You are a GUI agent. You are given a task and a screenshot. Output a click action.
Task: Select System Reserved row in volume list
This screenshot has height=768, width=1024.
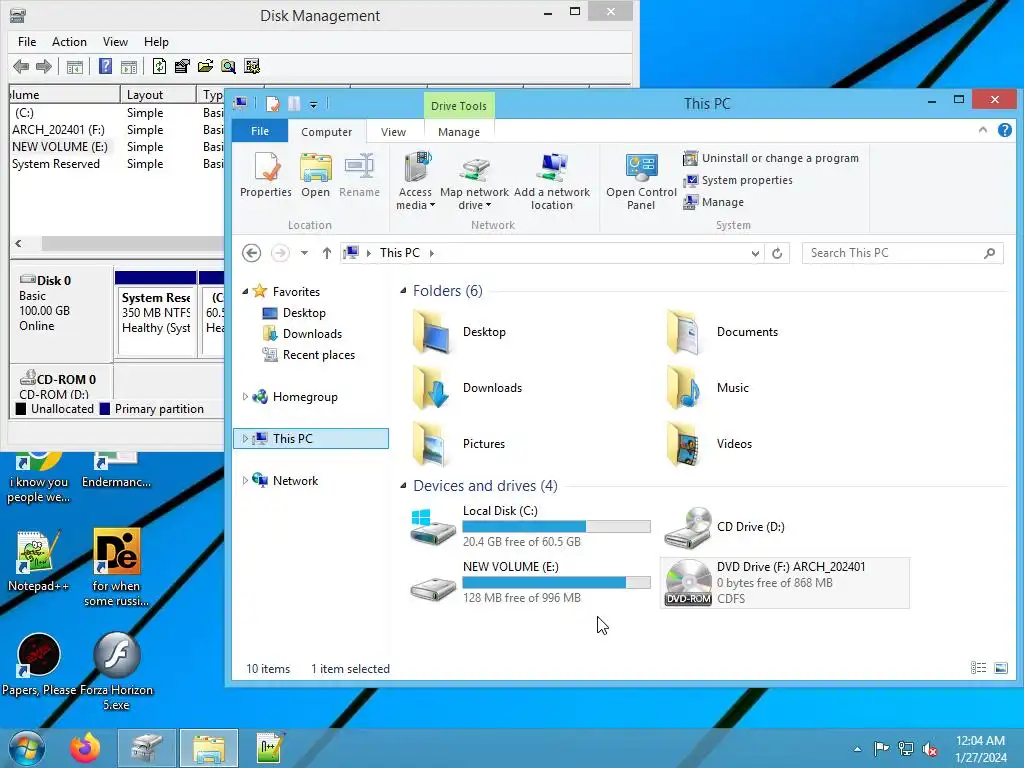(56, 164)
